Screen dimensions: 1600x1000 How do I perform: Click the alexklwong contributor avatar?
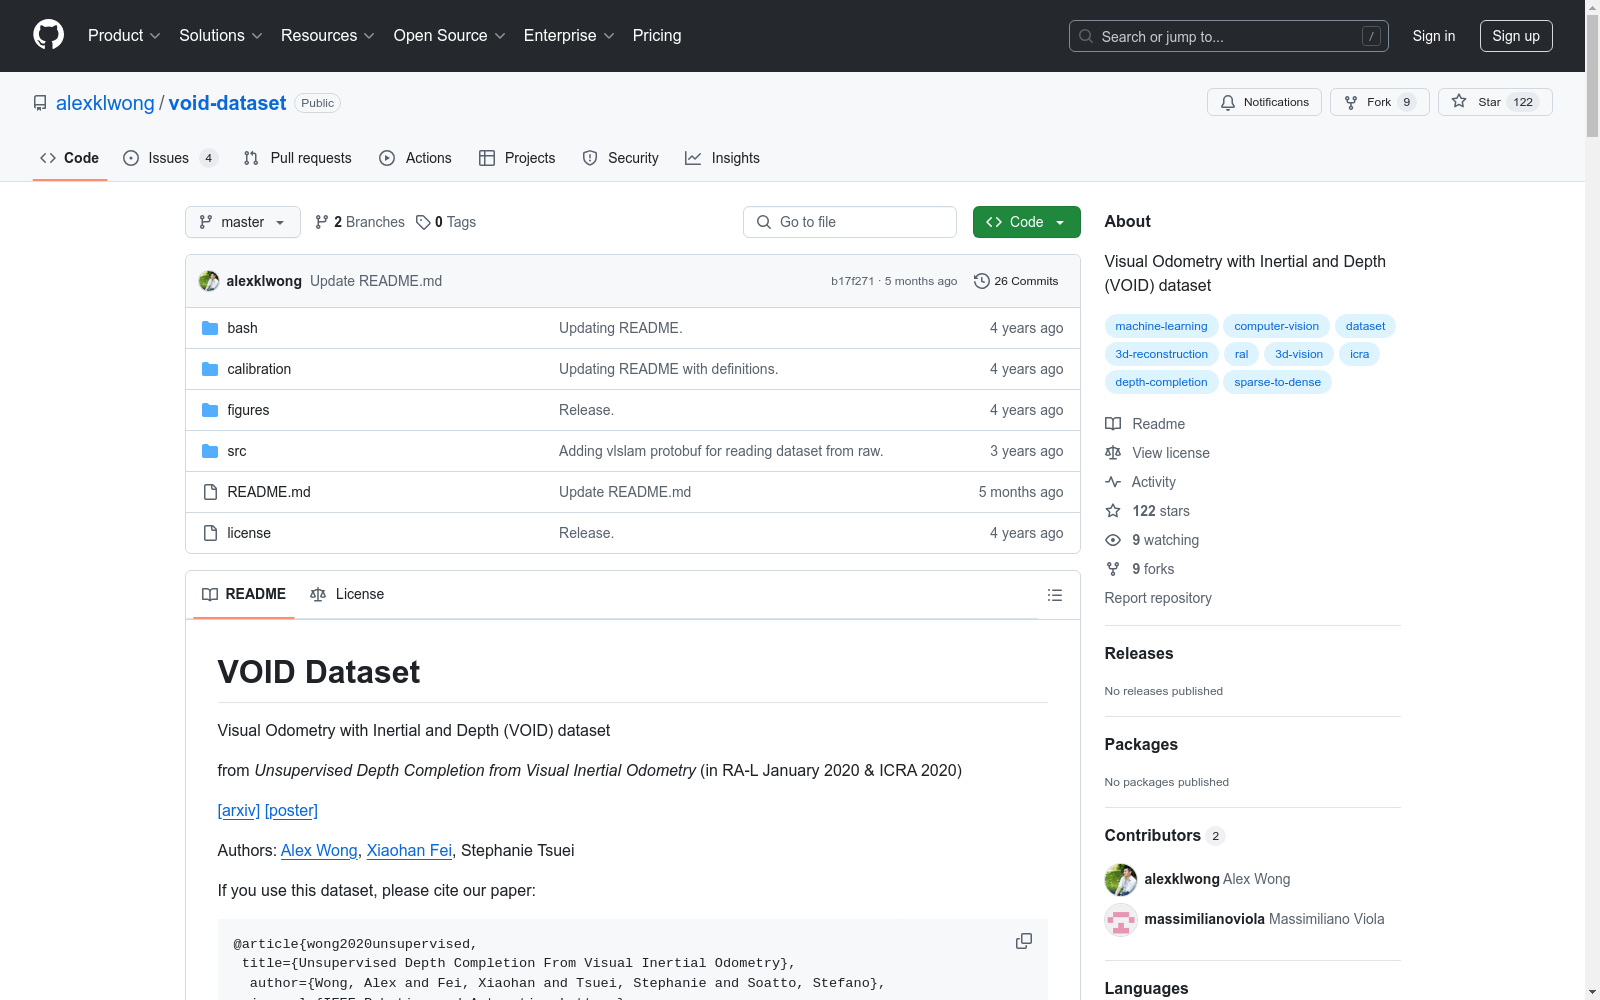point(1121,879)
